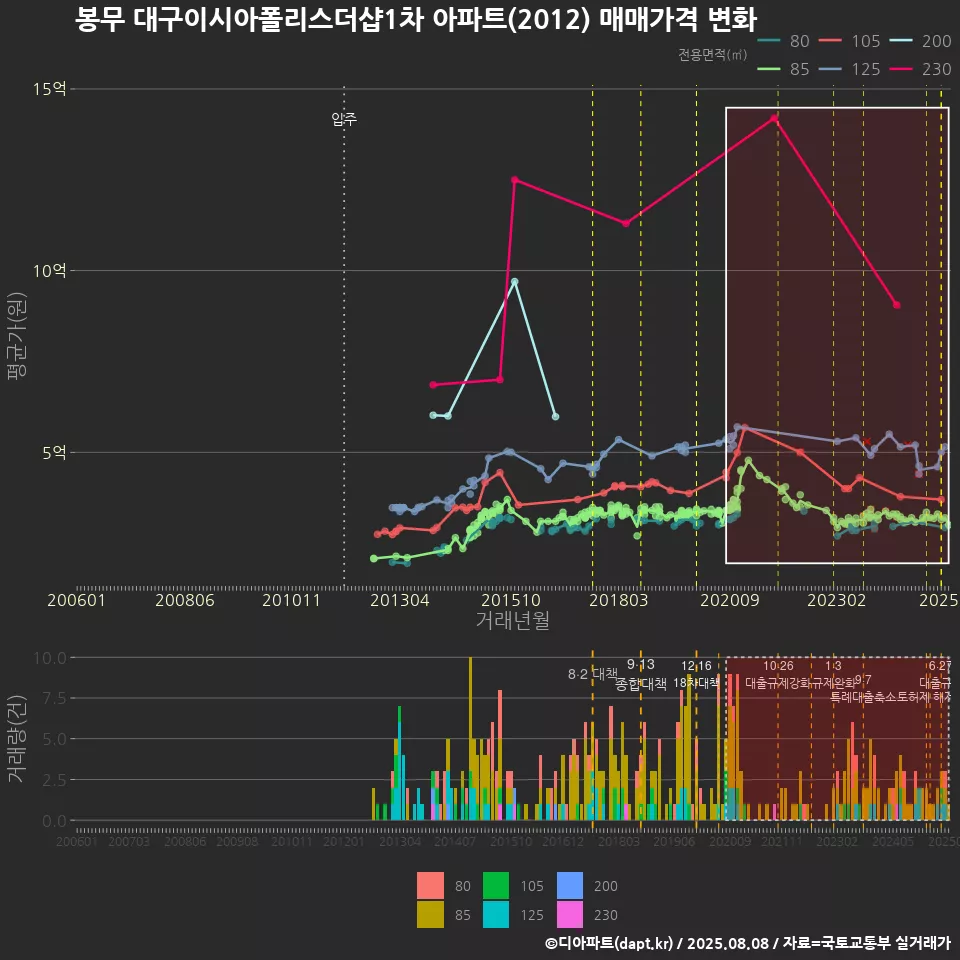Click the chart title 매매가격 변화 text
Screen dimensions: 960x960
click(x=678, y=20)
